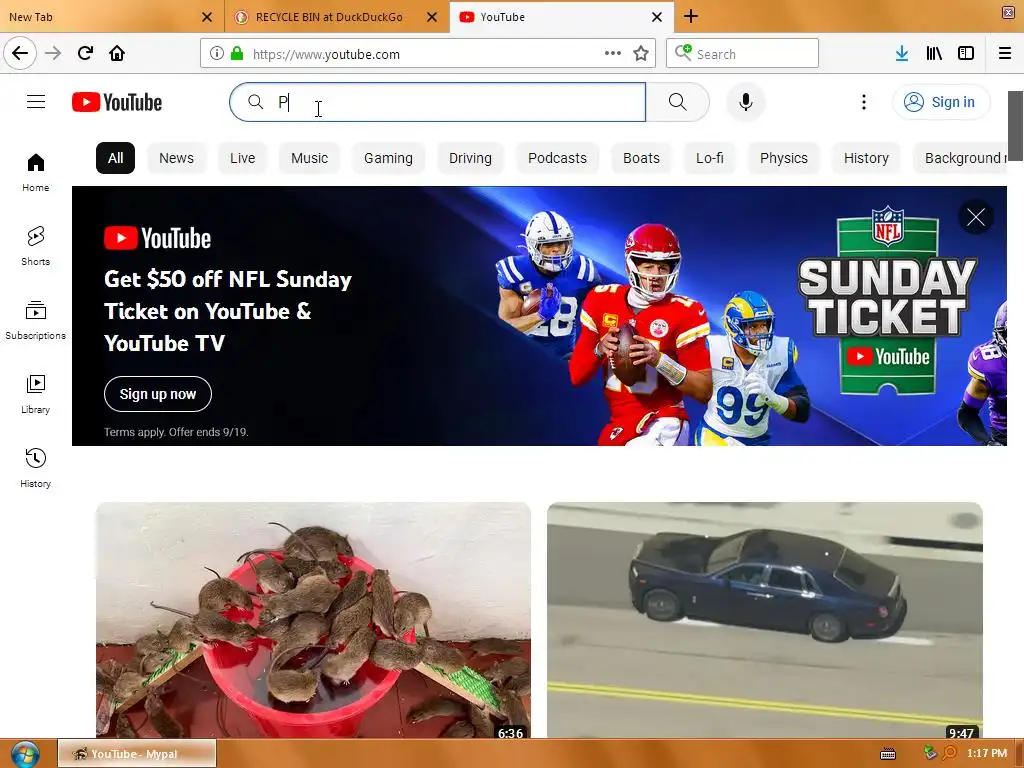Open the browser home page icon

click(117, 53)
